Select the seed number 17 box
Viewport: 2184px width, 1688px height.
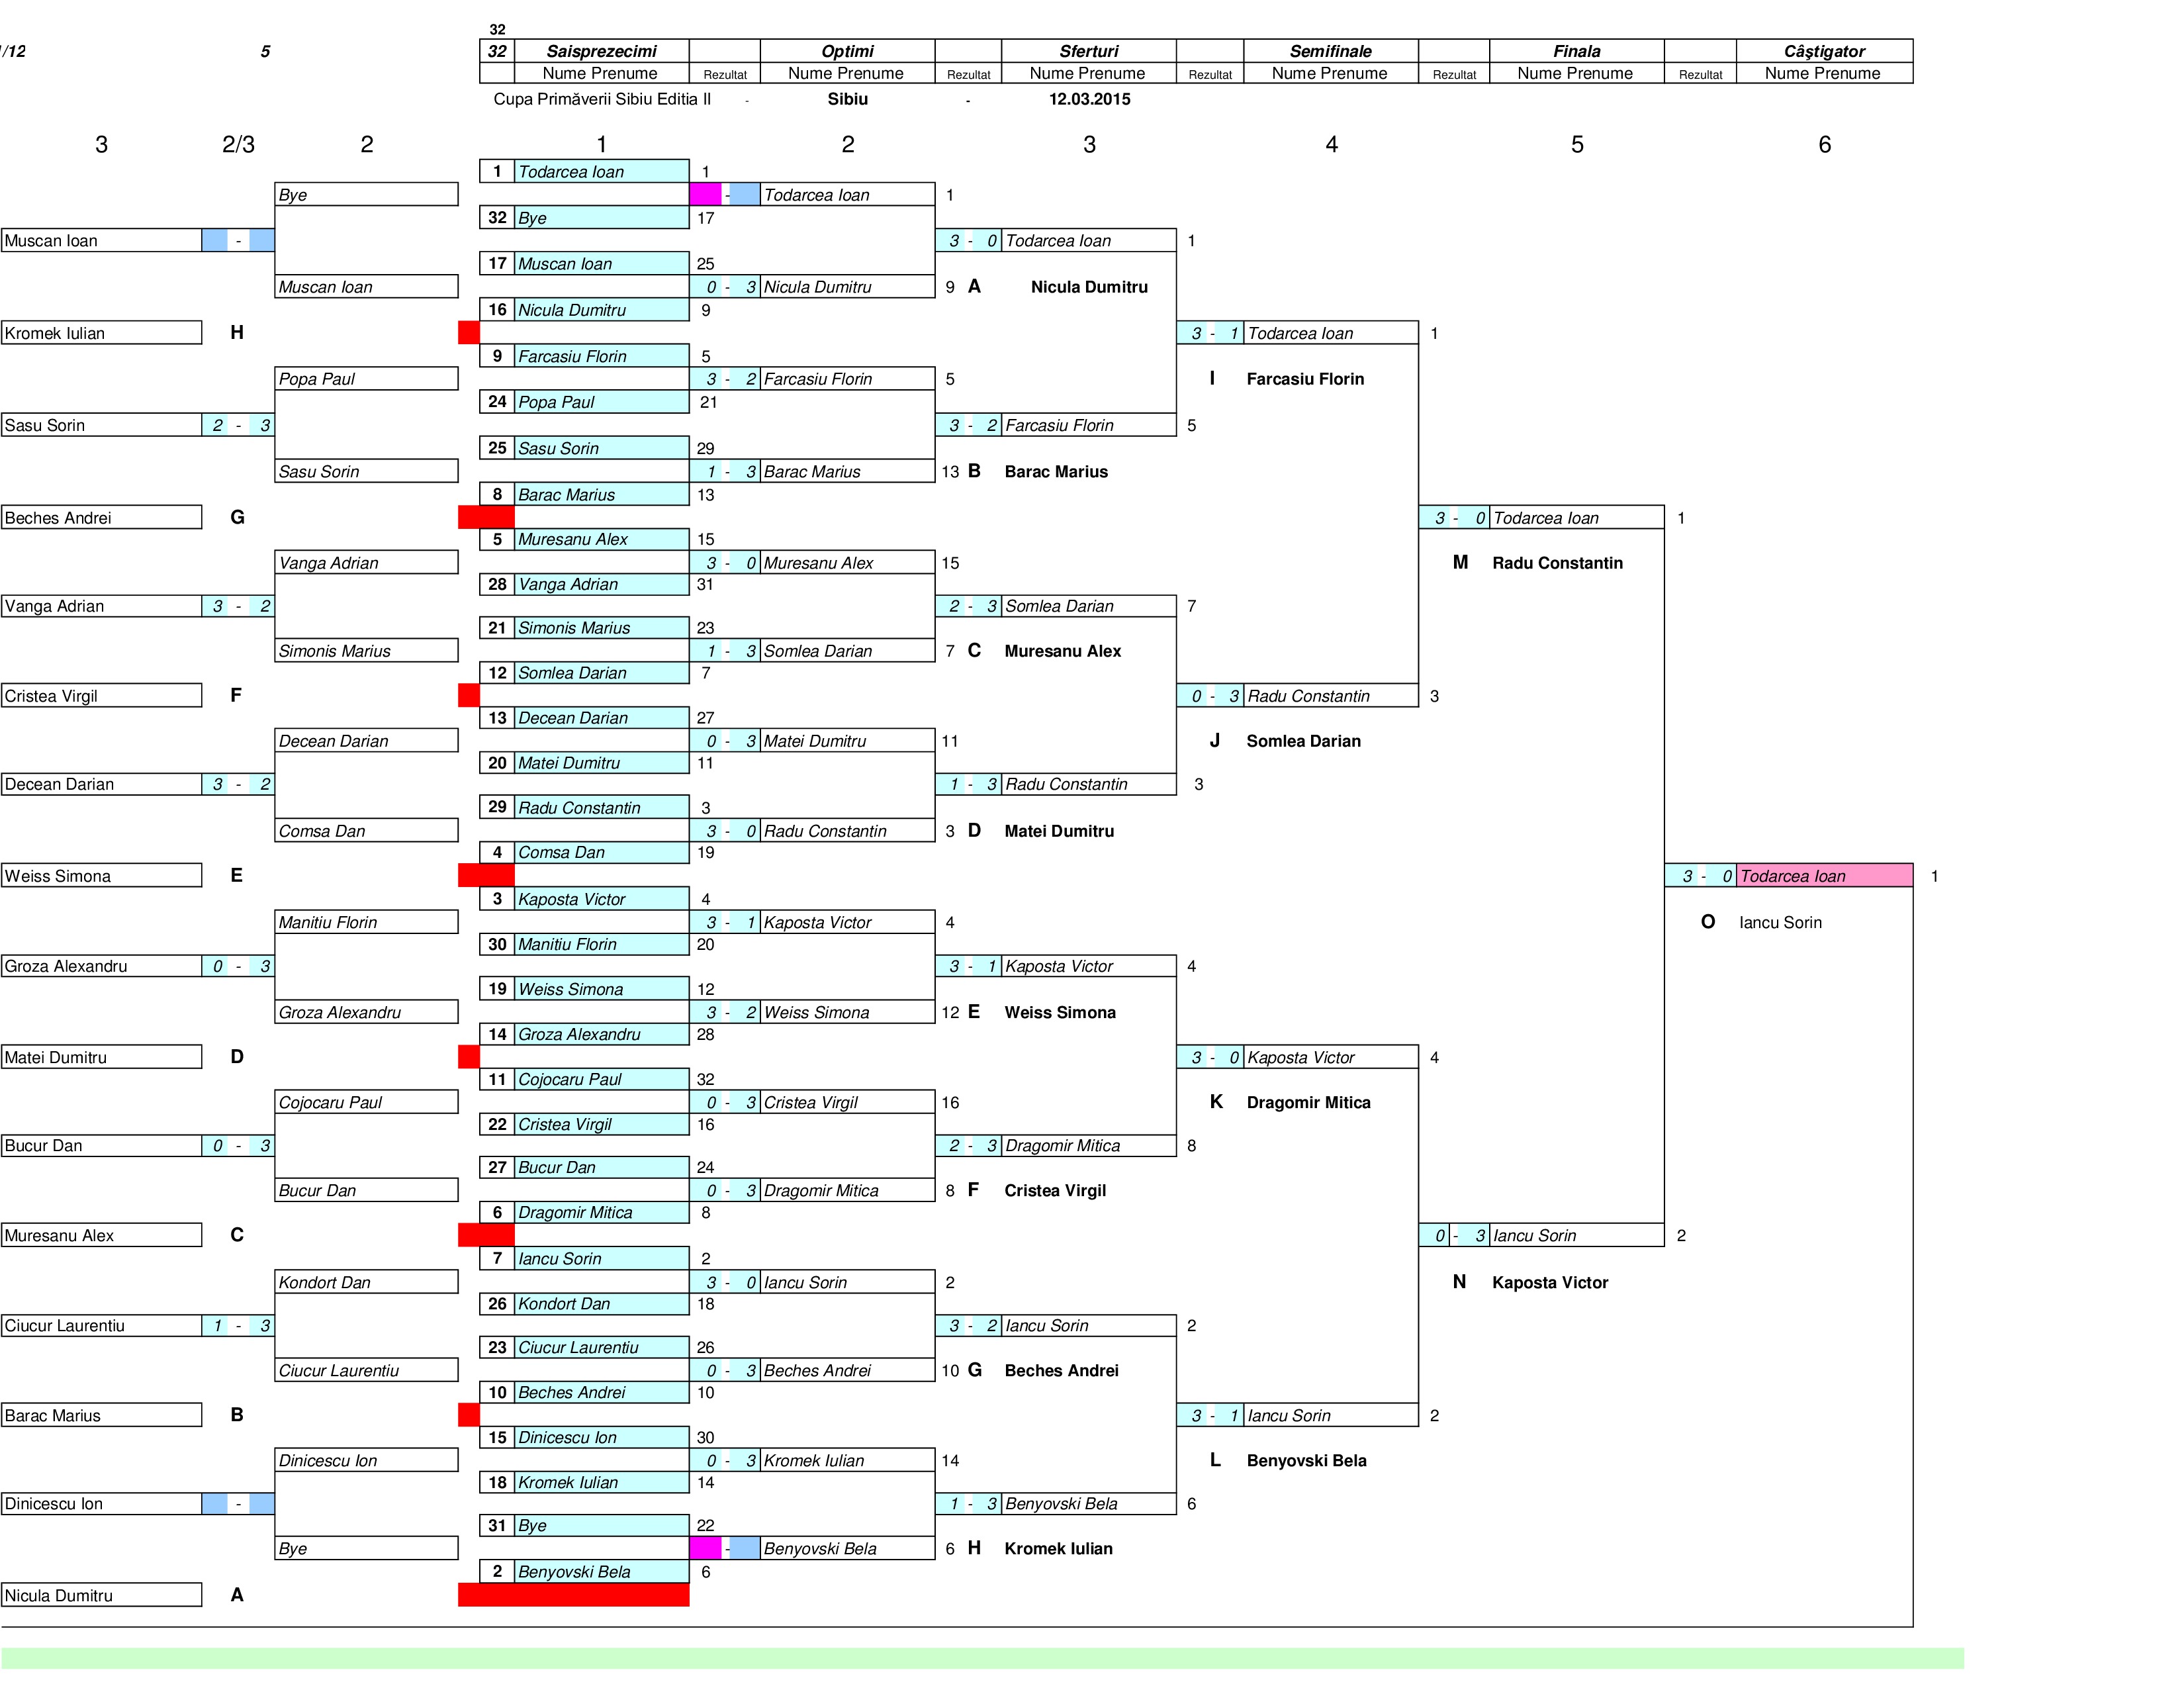click(497, 264)
